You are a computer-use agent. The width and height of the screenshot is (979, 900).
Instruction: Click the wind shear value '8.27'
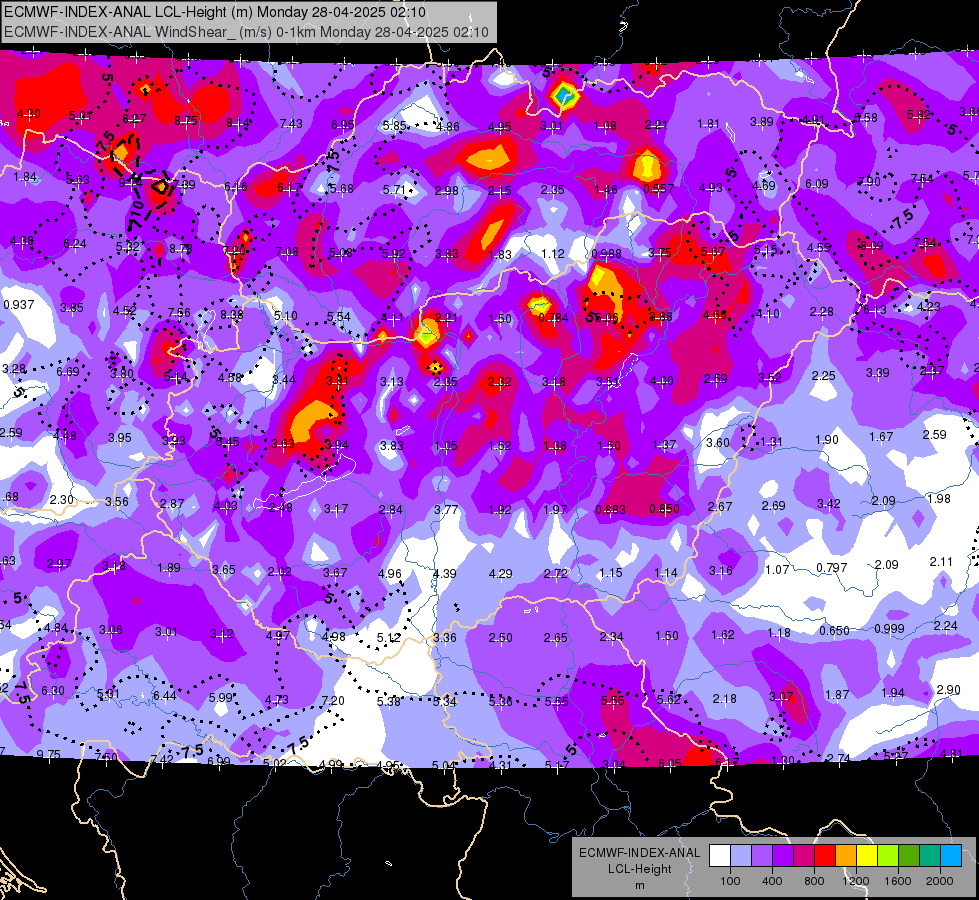click(x=134, y=119)
